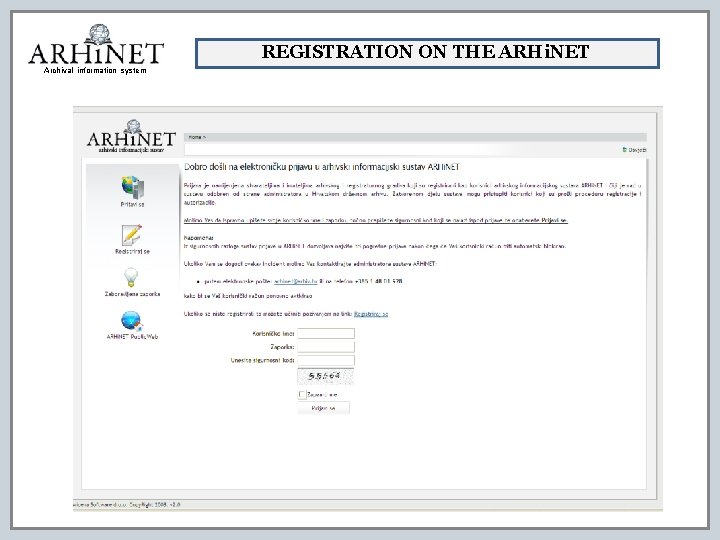Image resolution: width=720 pixels, height=540 pixels.
Task: Click the 'ARHiNET PublicWeb' sidebar label
Action: coord(132,337)
